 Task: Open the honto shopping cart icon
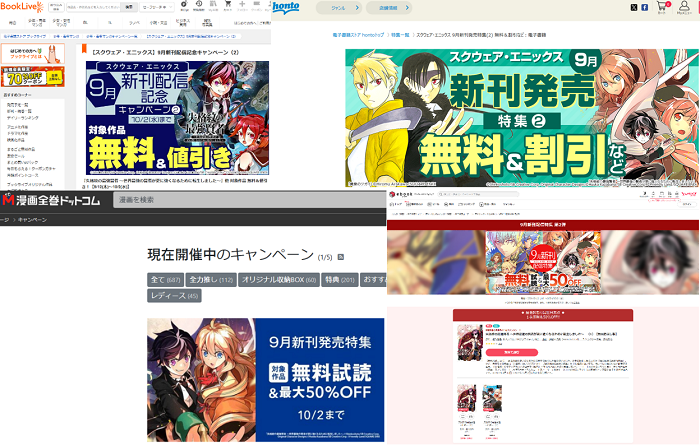pos(662,7)
